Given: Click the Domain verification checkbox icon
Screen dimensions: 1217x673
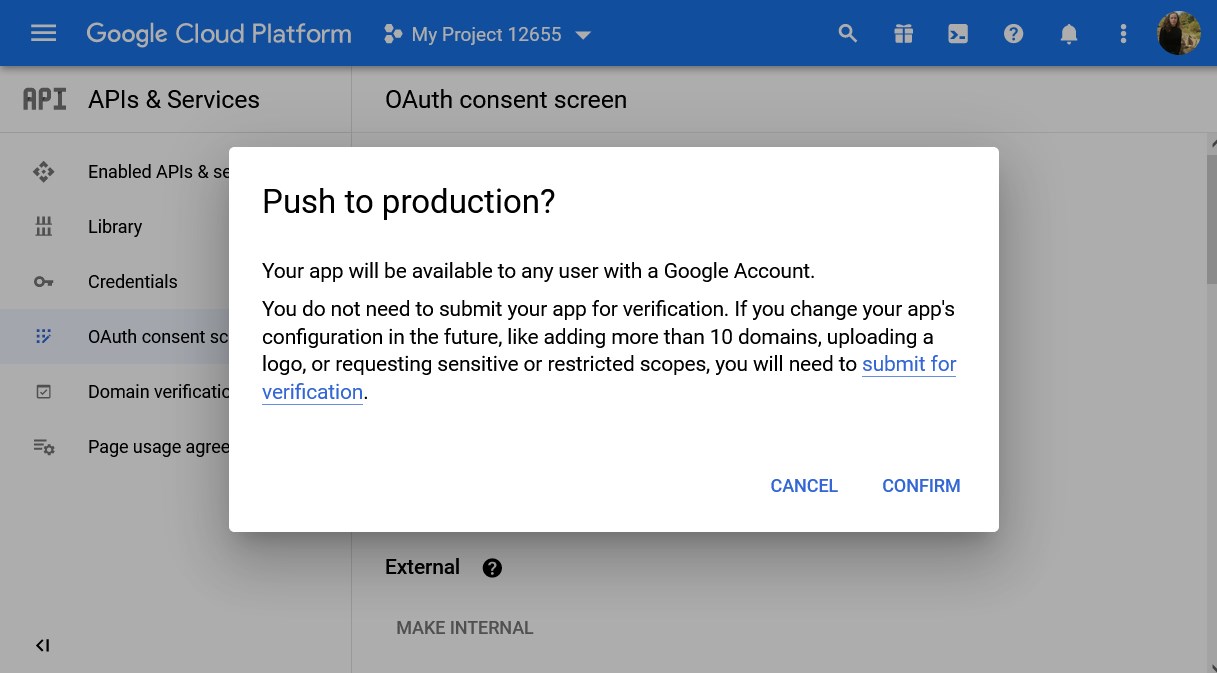Looking at the screenshot, I should (44, 392).
